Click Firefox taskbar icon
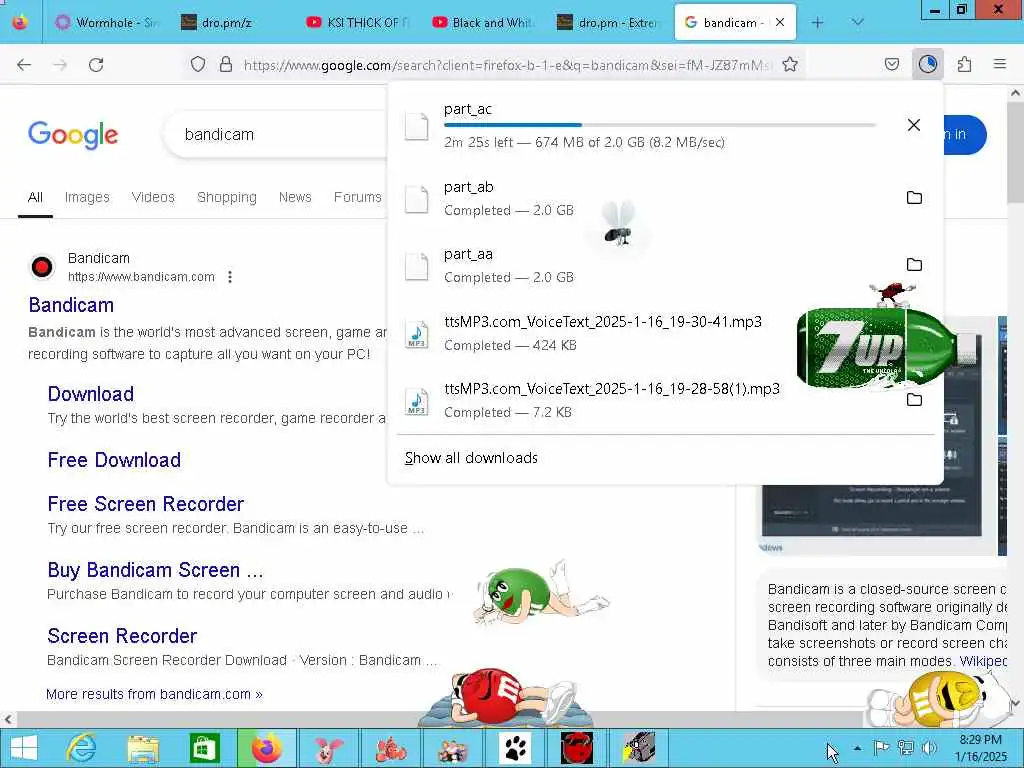Screen dimensions: 1024x768 point(266,748)
